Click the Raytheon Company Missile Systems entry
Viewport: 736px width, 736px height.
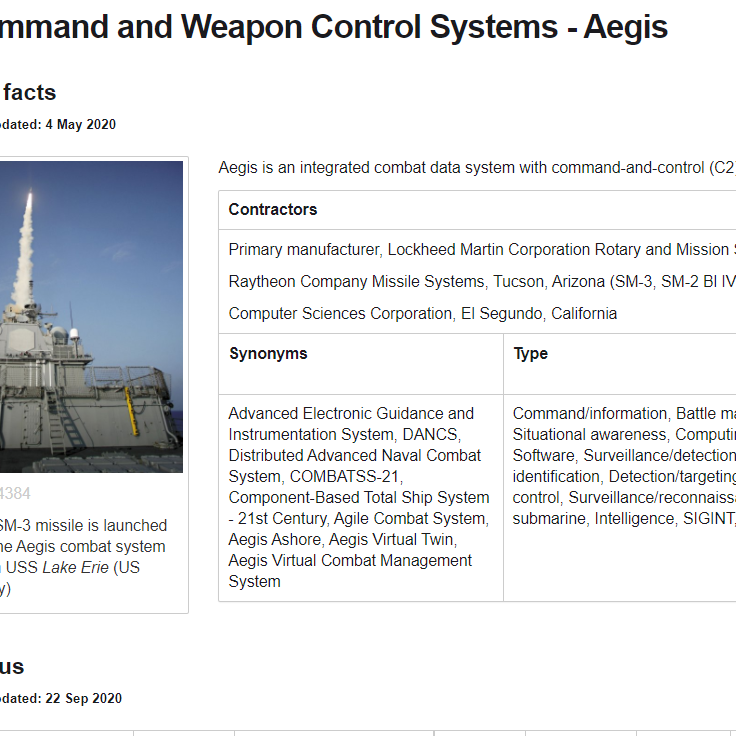pos(482,281)
